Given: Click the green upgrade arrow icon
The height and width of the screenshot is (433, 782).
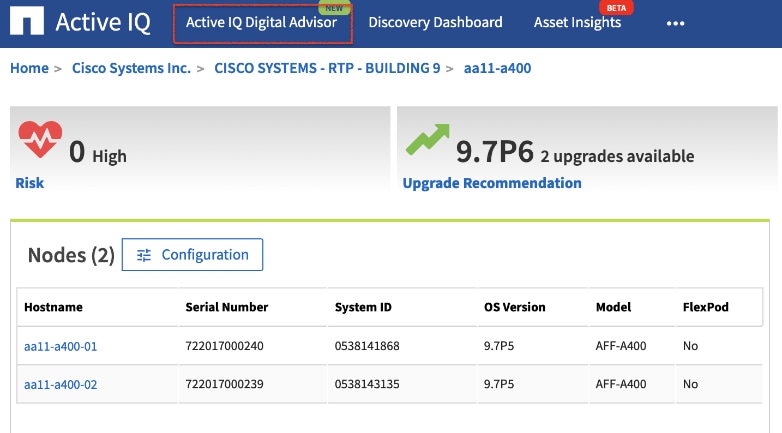Looking at the screenshot, I should point(428,139).
